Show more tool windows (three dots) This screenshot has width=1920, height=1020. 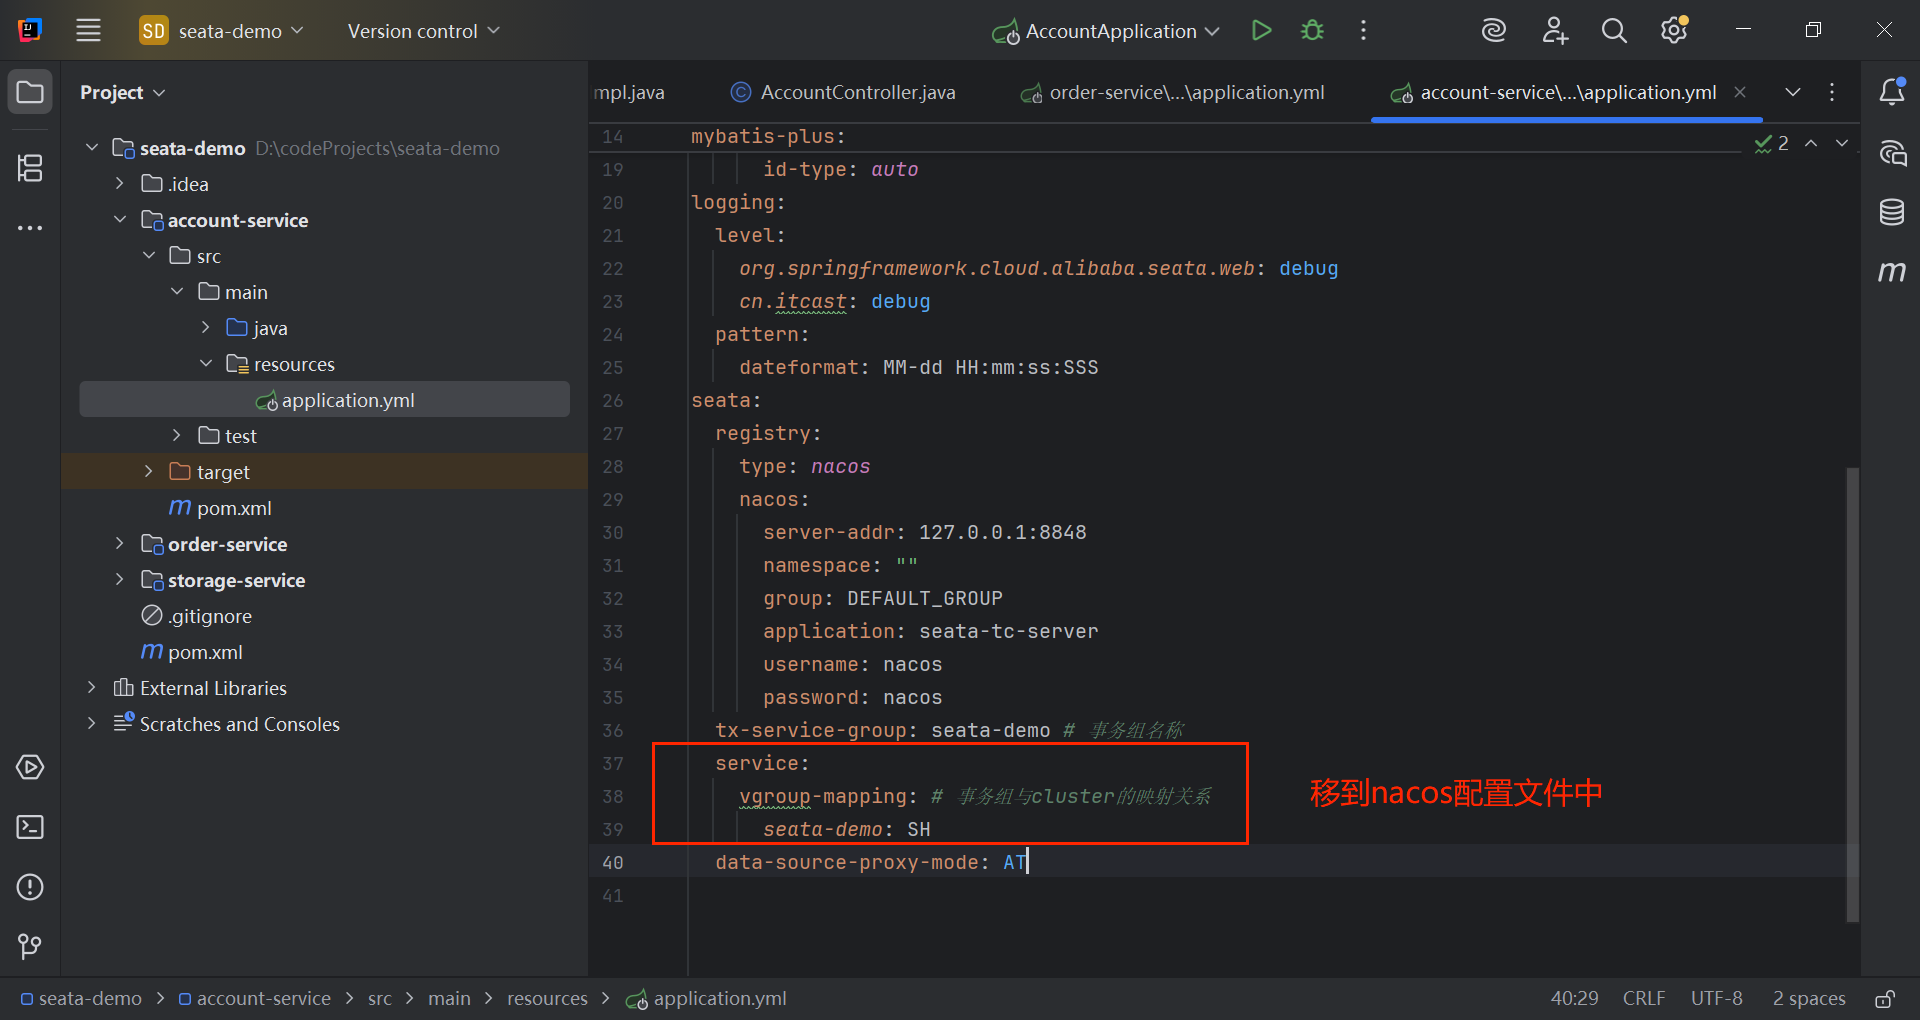pyautogui.click(x=30, y=228)
